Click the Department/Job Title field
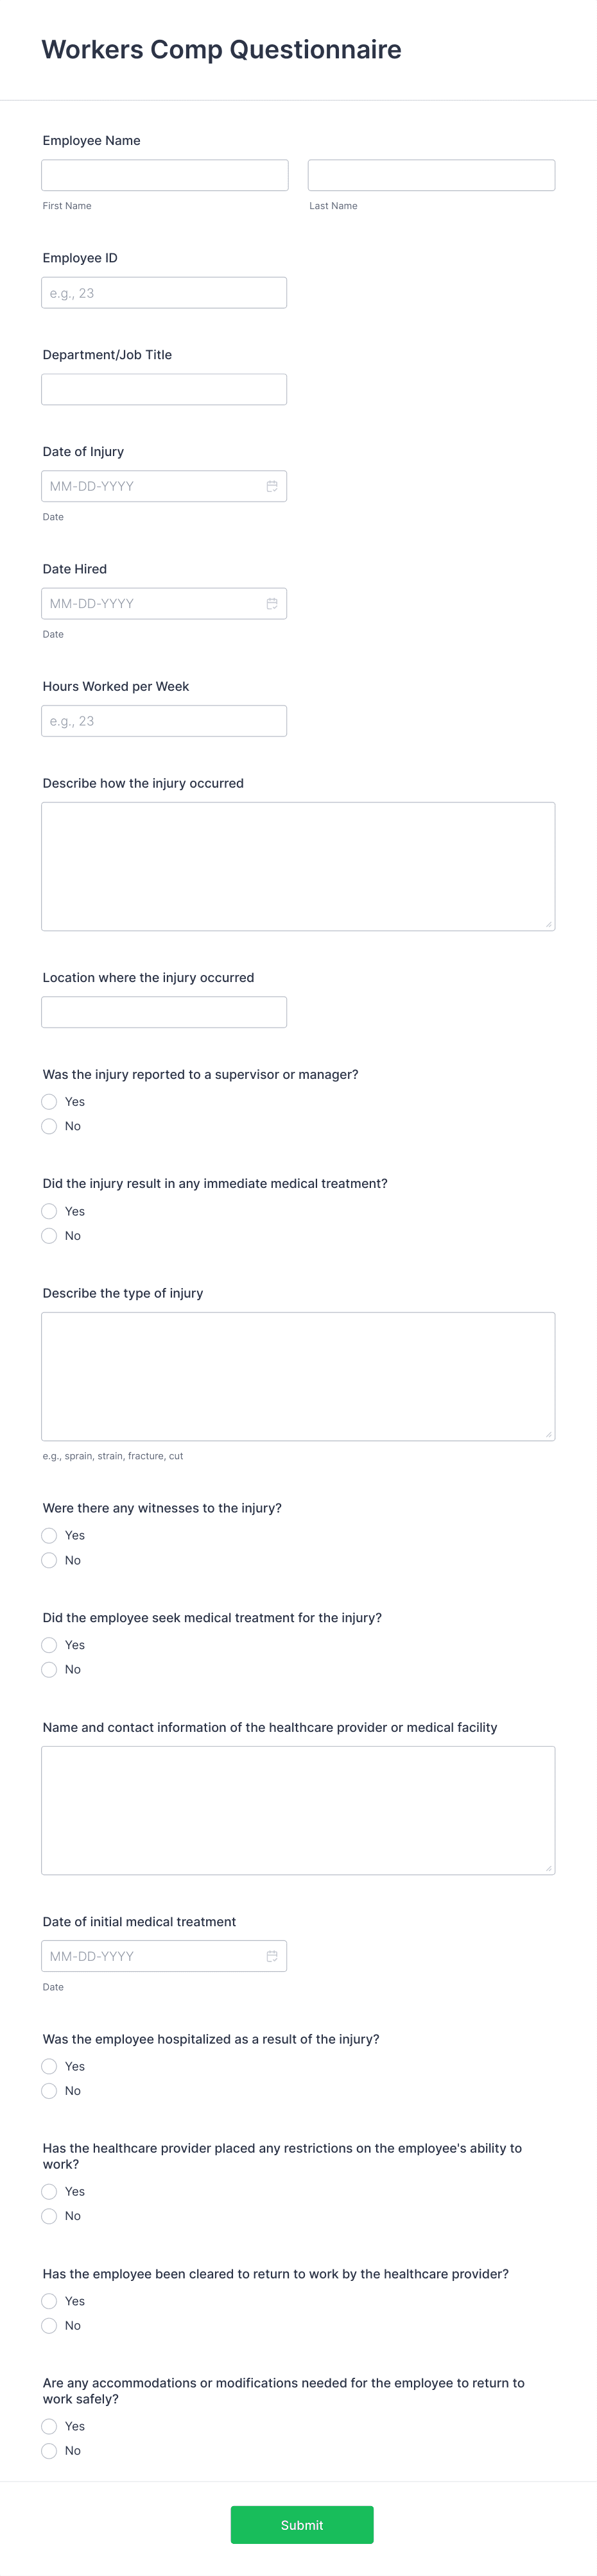Image resolution: width=597 pixels, height=2576 pixels. 164,389
